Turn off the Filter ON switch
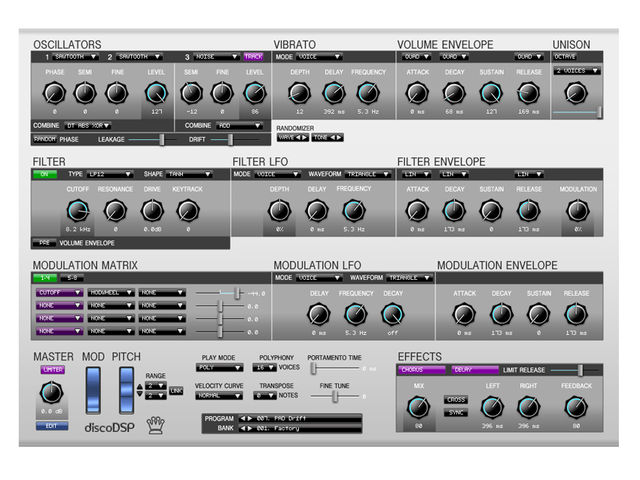 [x=45, y=174]
